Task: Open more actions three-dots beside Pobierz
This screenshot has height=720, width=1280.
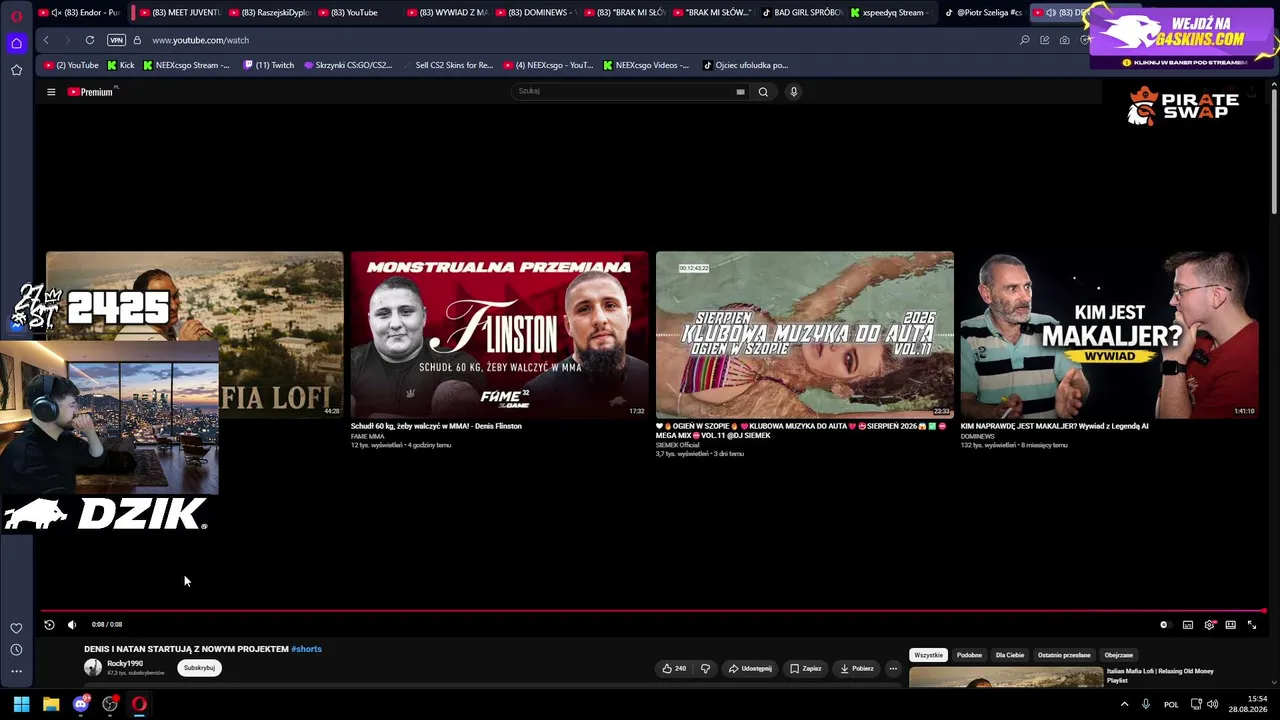Action: (x=893, y=668)
